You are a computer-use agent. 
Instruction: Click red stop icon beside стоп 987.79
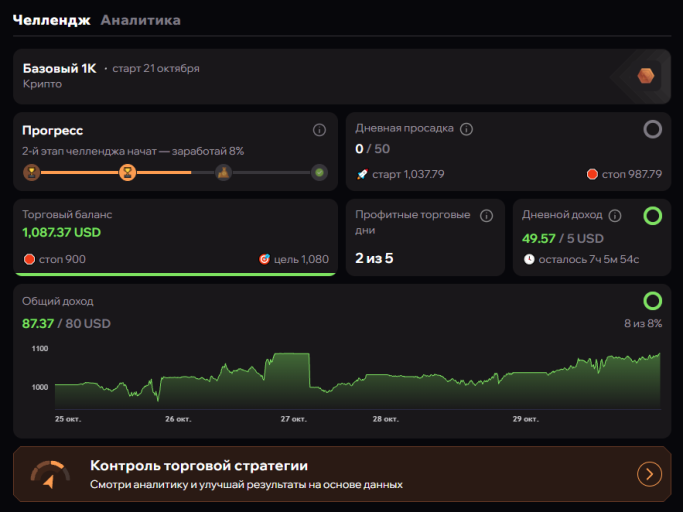[592, 174]
